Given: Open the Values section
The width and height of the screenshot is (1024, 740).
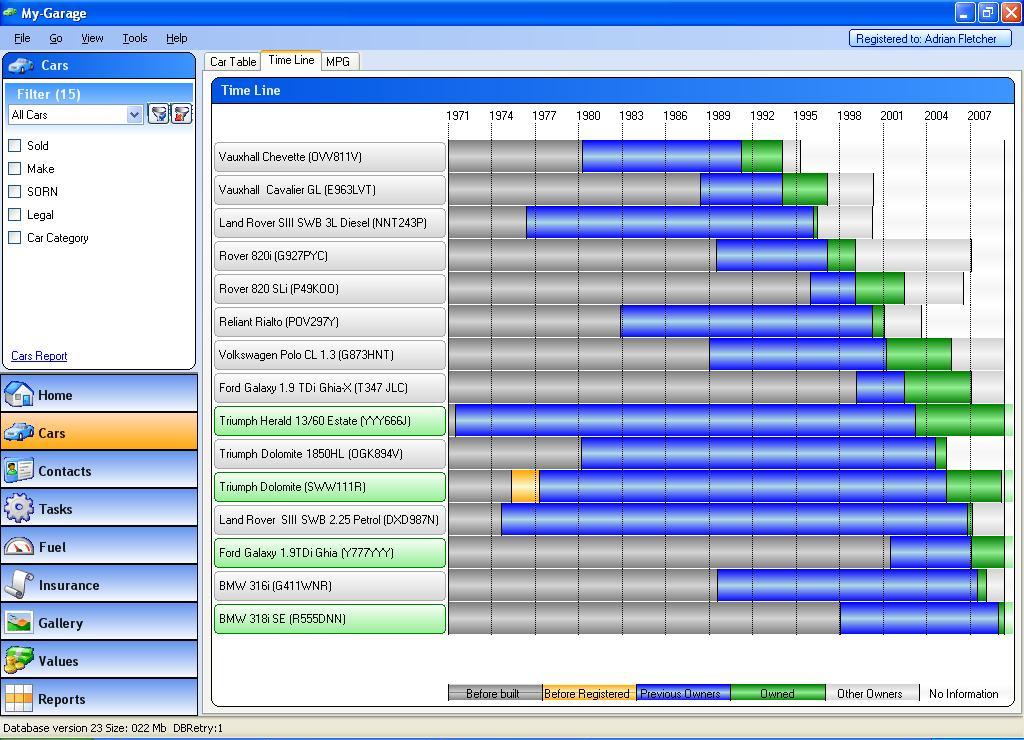Looking at the screenshot, I should (x=99, y=661).
